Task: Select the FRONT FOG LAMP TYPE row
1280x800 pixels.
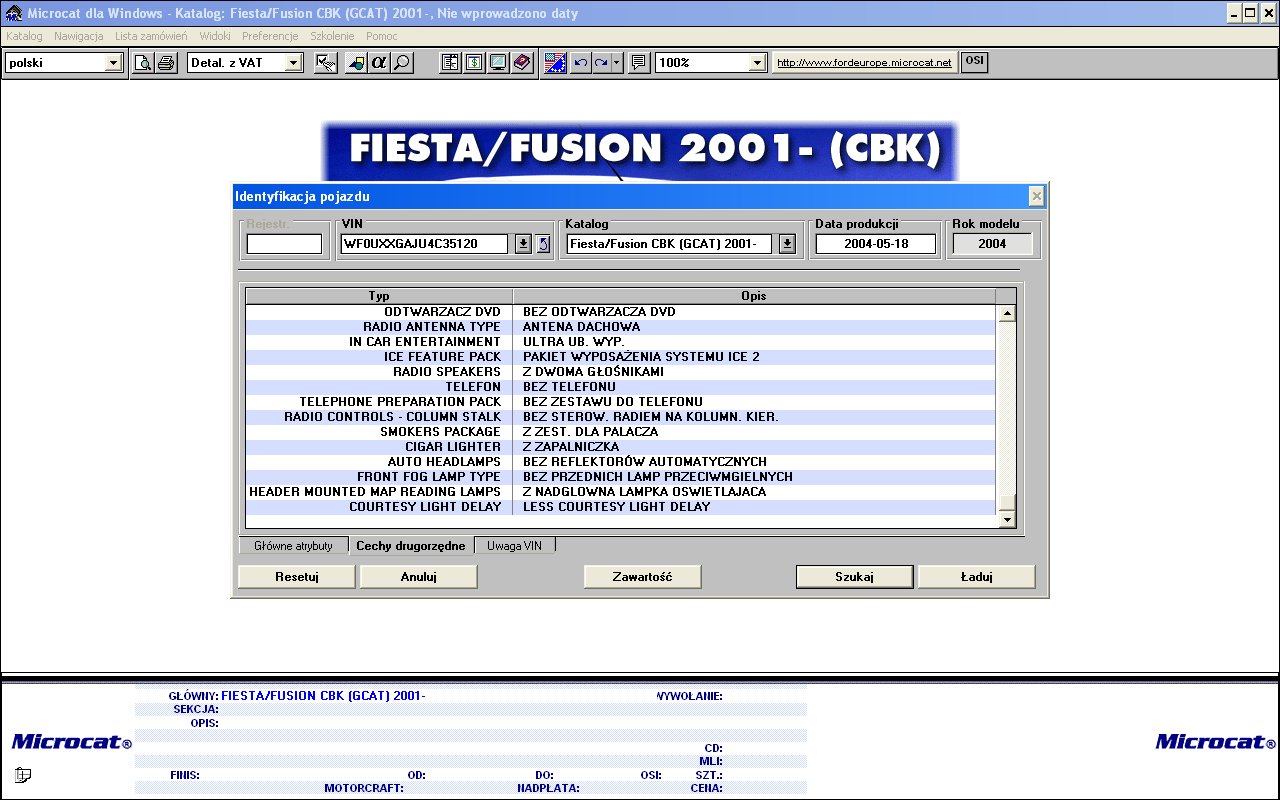Action: tap(621, 477)
